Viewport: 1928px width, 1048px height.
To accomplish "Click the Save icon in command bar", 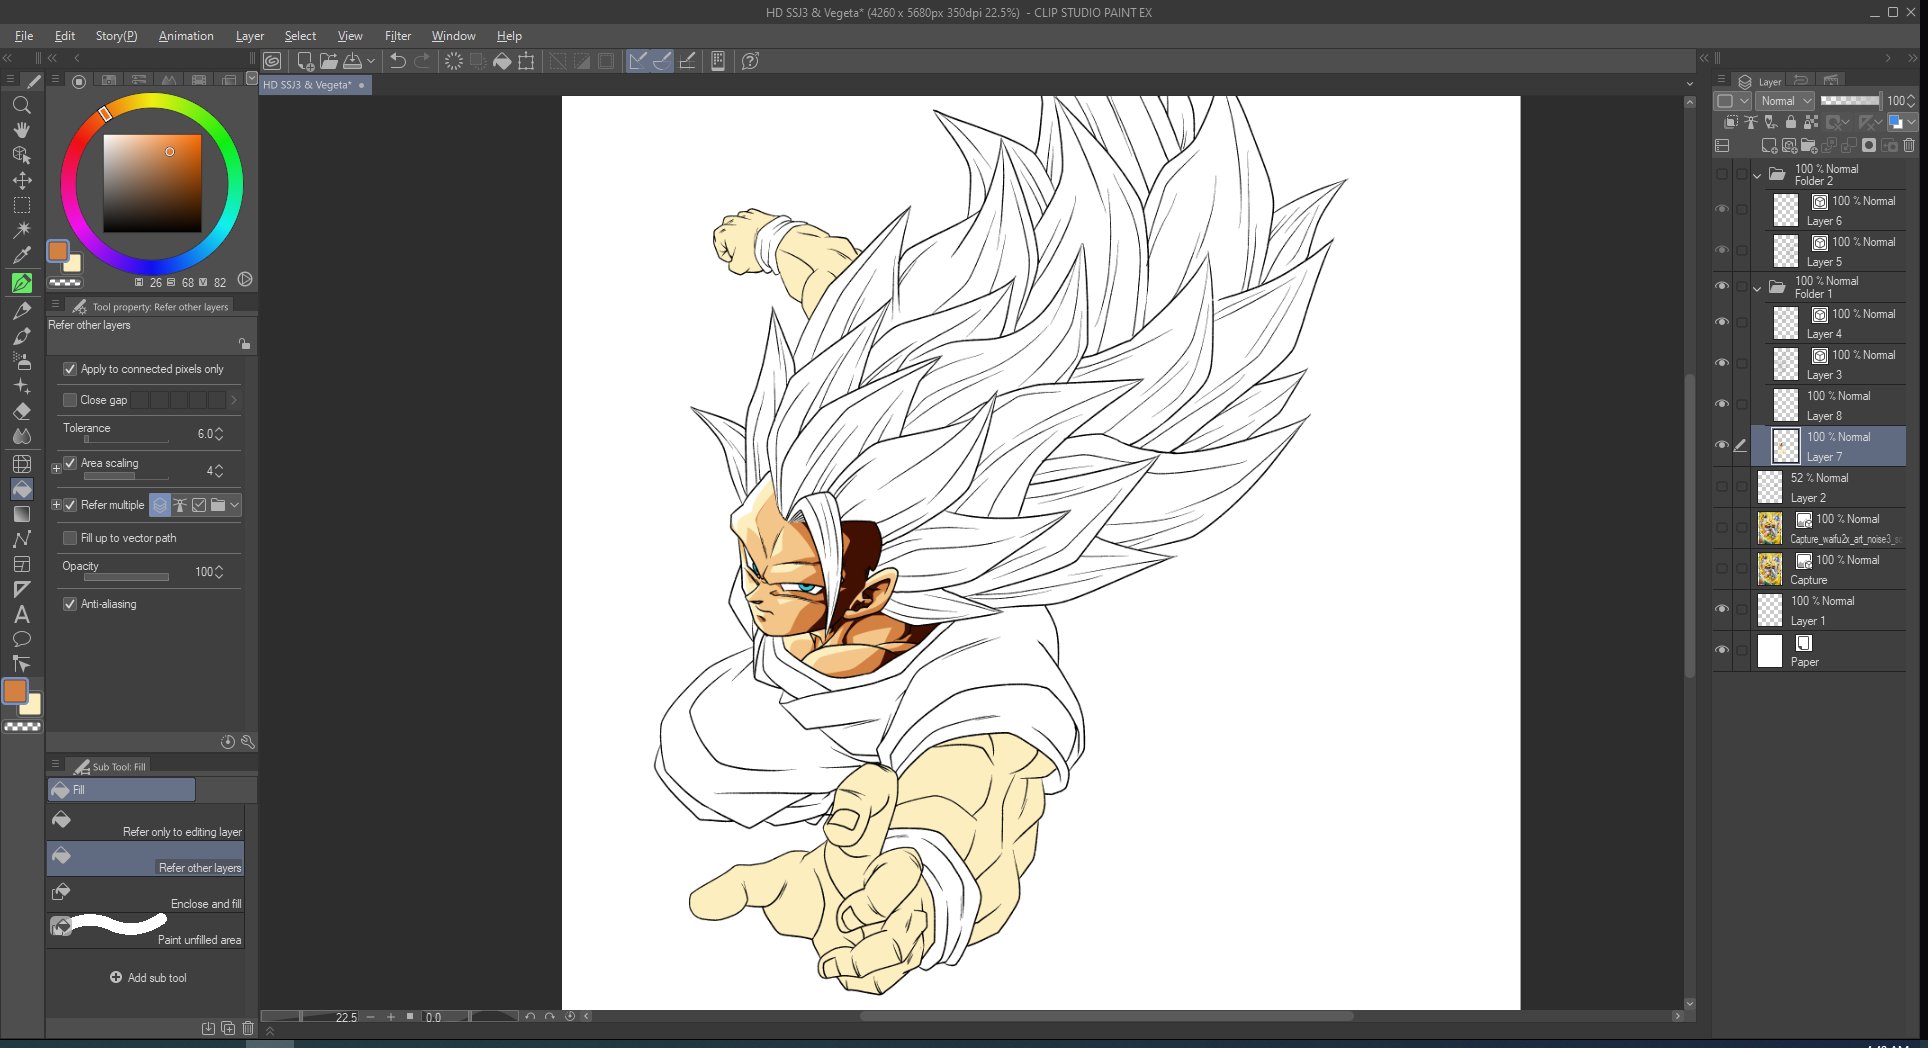I will tap(352, 61).
